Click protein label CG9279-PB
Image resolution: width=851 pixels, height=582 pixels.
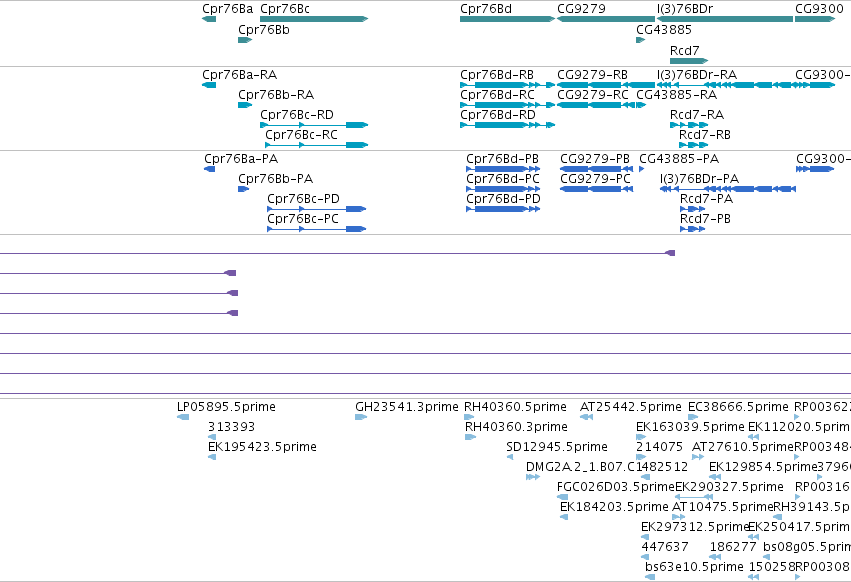coord(595,159)
